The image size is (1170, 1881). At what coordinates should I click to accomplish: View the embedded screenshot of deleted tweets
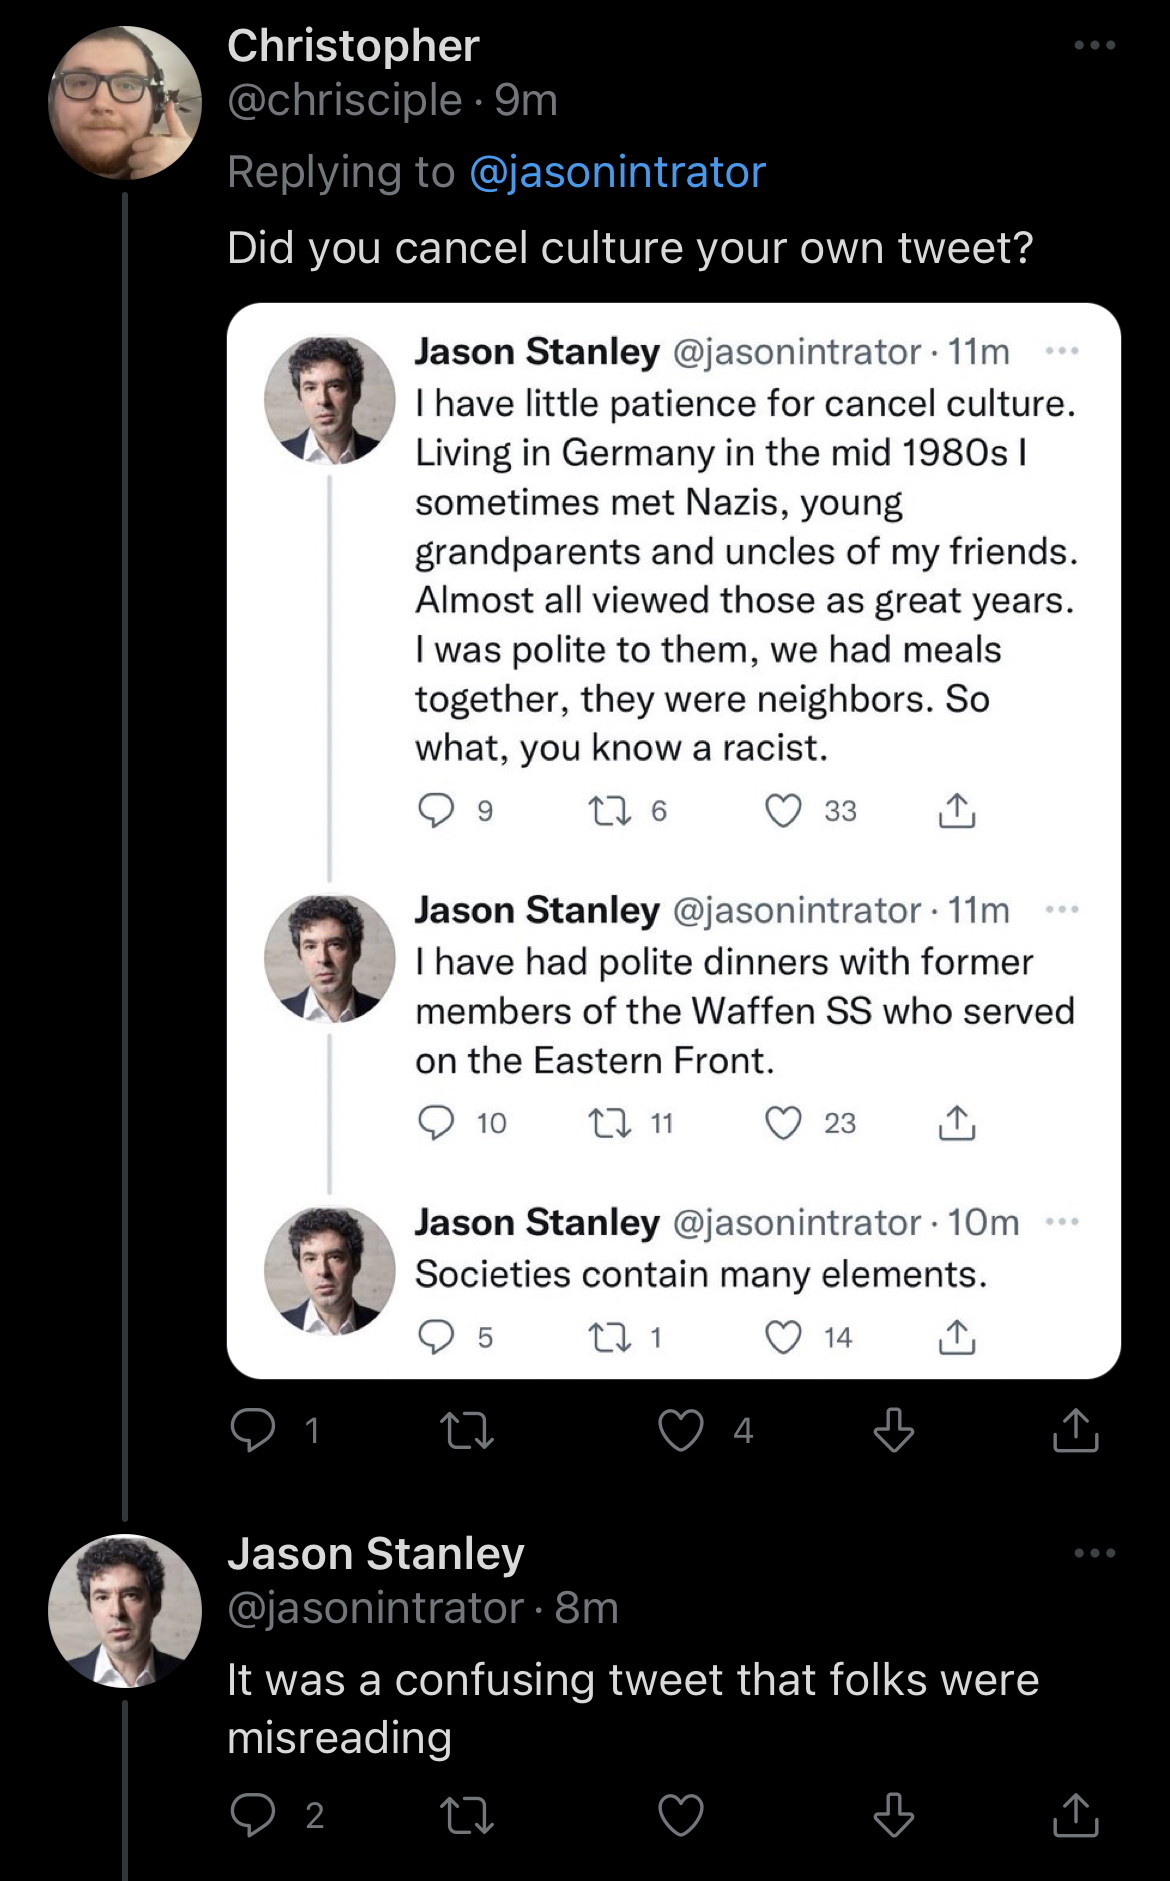674,841
